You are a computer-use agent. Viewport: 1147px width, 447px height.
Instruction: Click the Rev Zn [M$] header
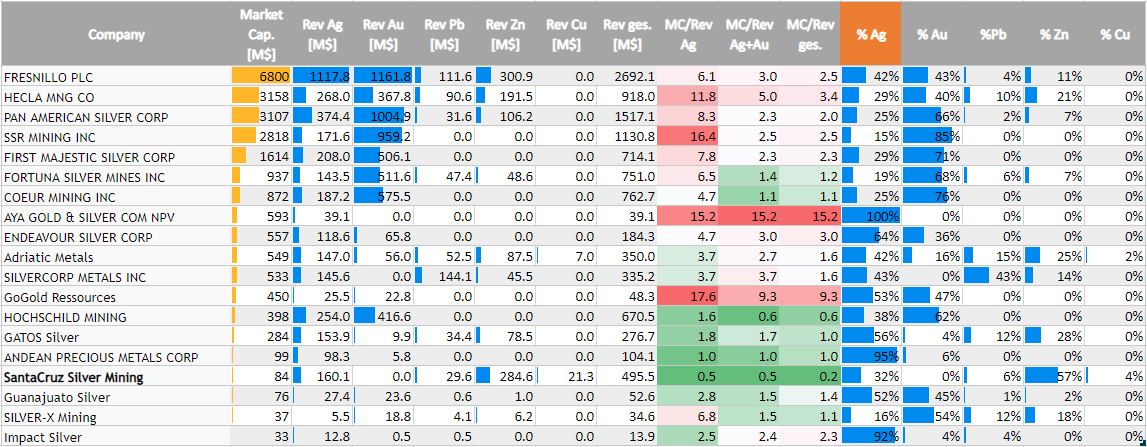505,34
